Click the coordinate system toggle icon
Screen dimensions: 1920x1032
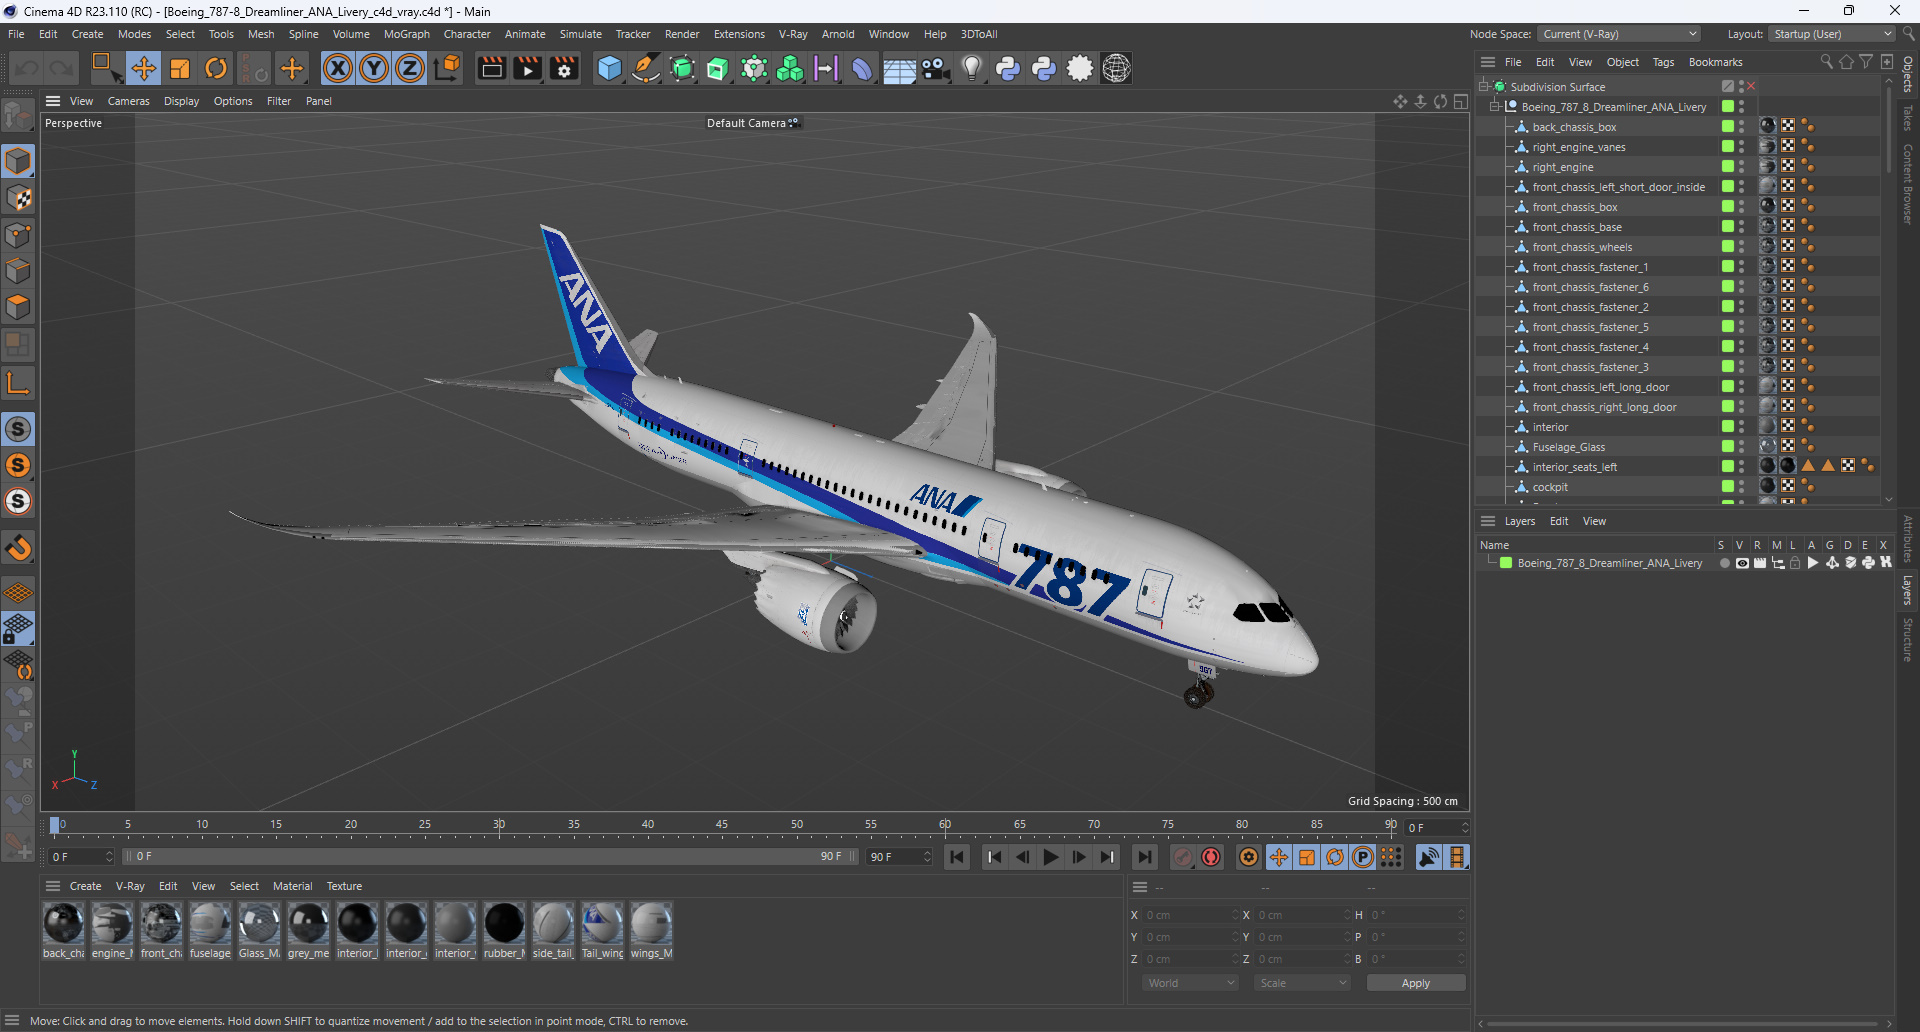pyautogui.click(x=448, y=68)
